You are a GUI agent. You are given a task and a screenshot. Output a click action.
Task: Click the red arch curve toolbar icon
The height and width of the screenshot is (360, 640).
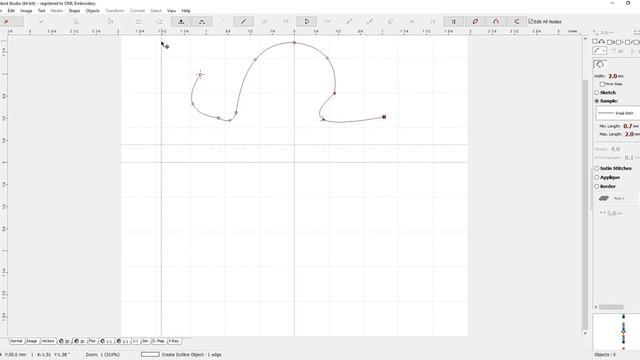tap(496, 22)
